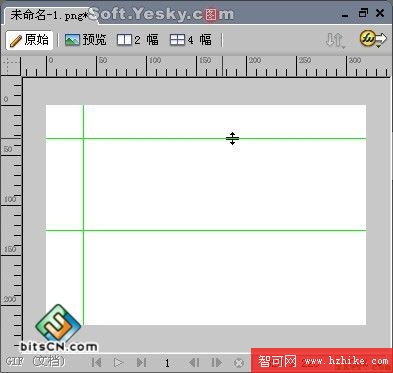This screenshot has height=373, width=393.
Task: Play the animation frames
Action: [118, 362]
